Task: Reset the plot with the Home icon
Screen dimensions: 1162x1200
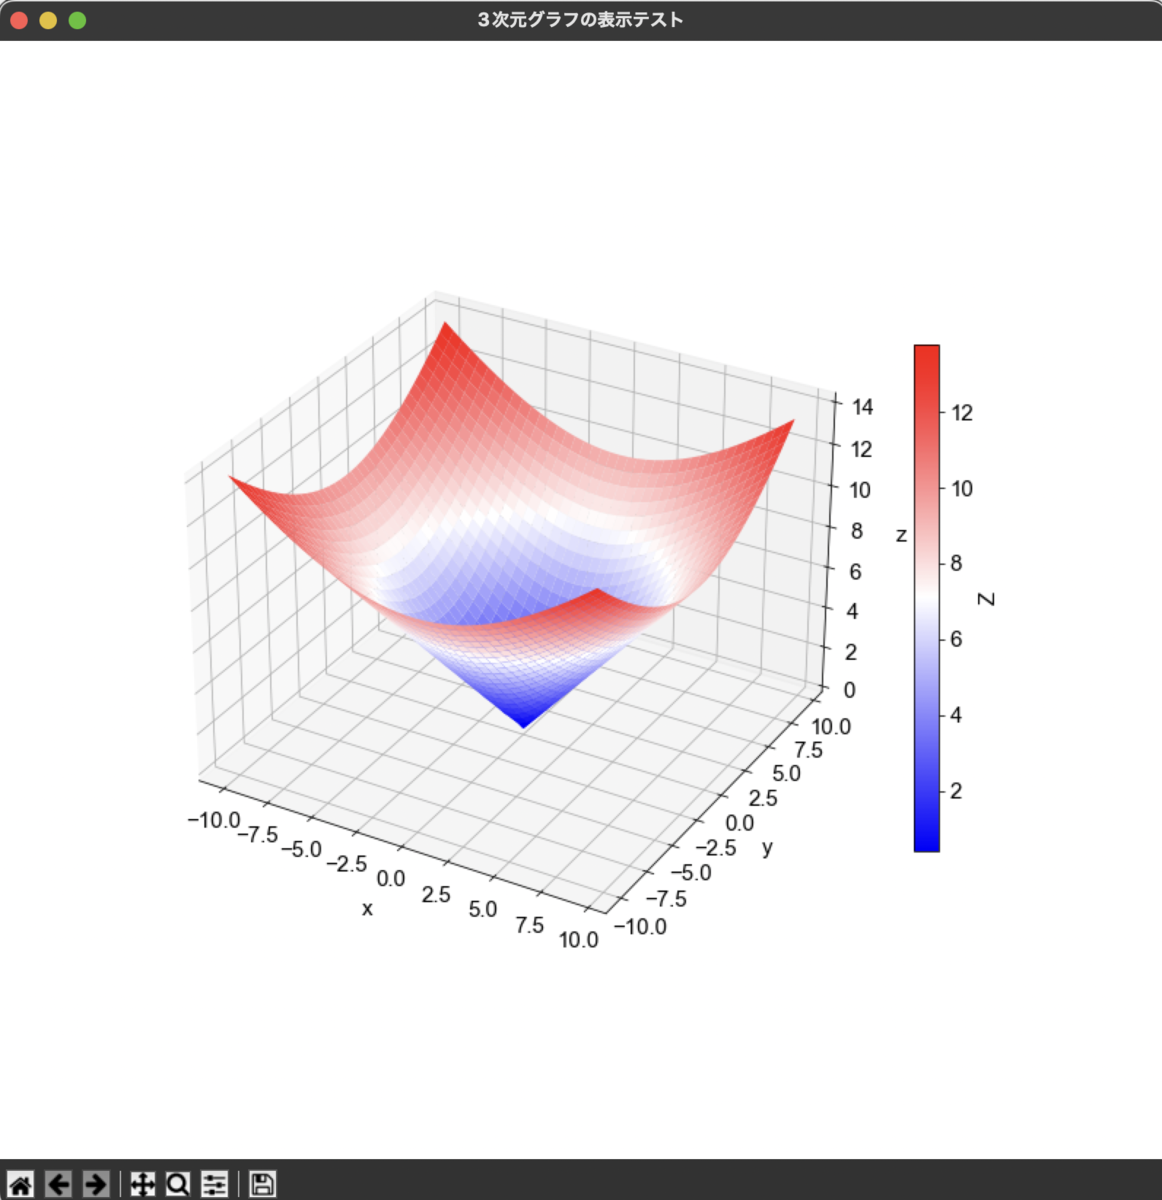Action: (21, 1185)
